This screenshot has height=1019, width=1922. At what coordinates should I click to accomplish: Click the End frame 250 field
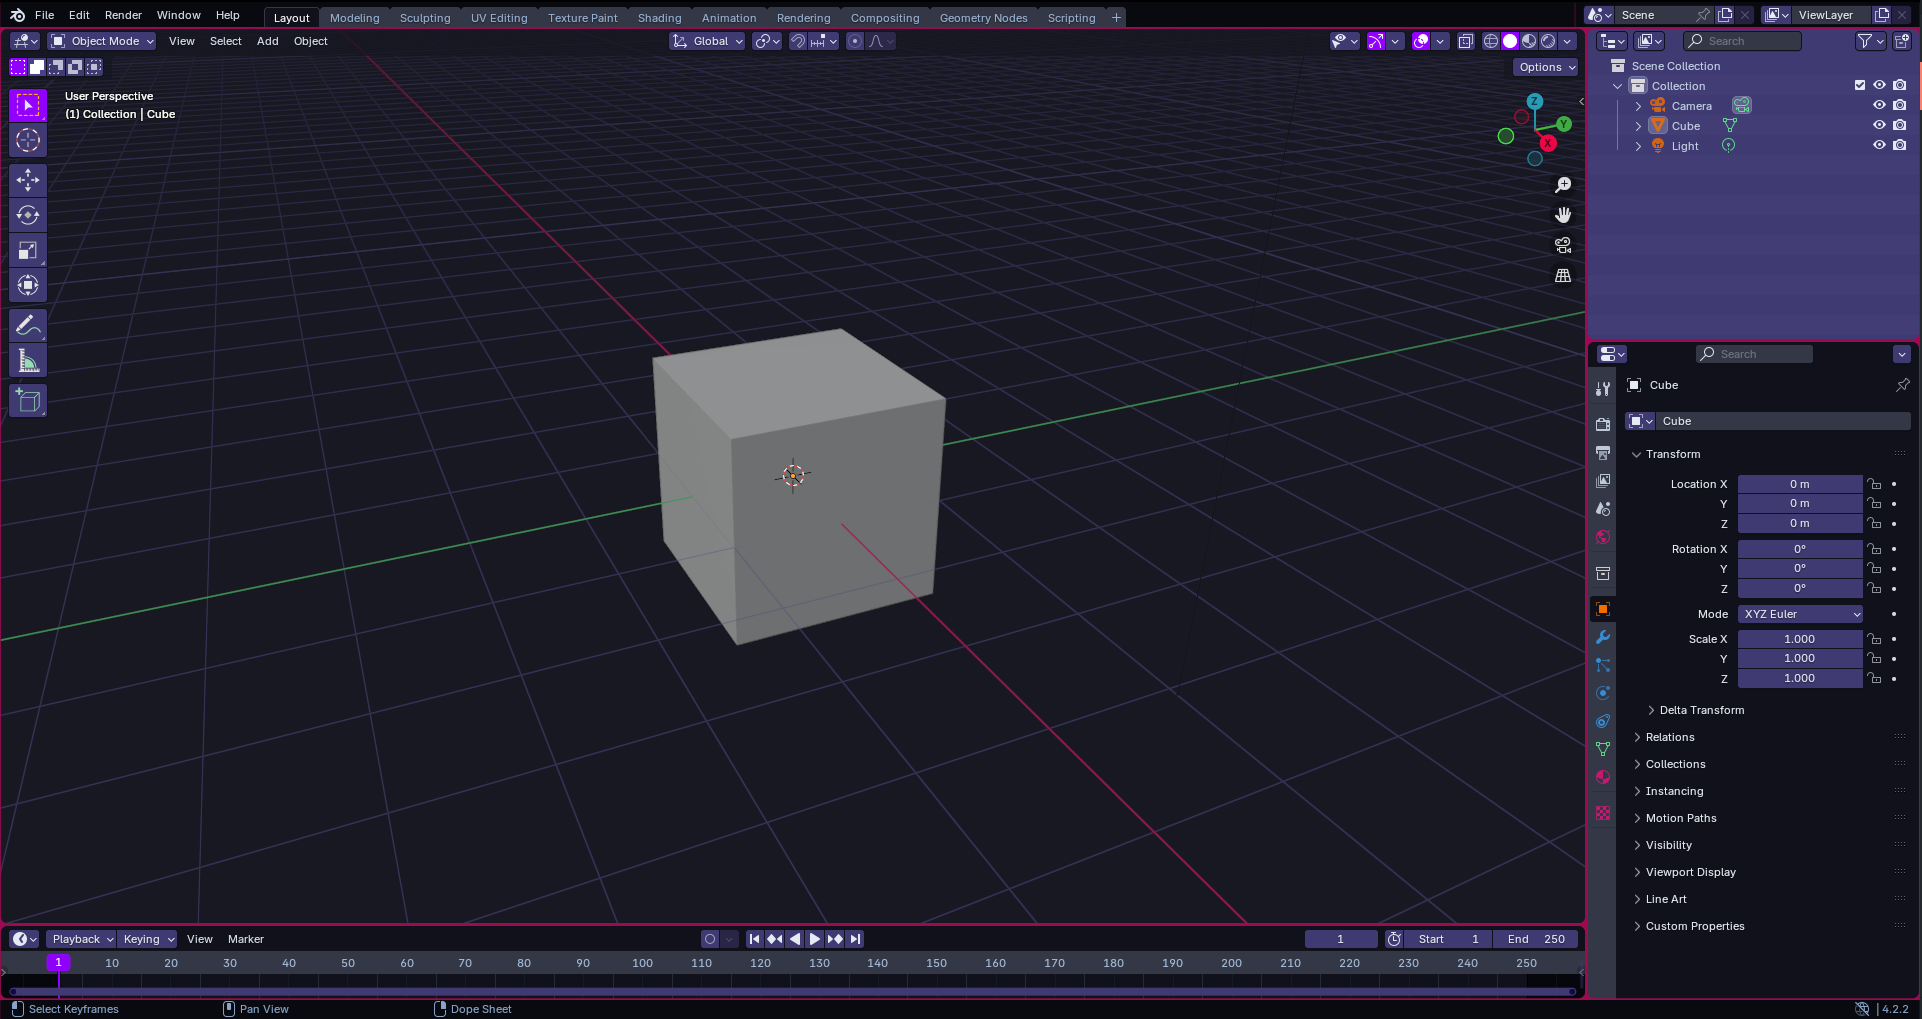(1536, 939)
